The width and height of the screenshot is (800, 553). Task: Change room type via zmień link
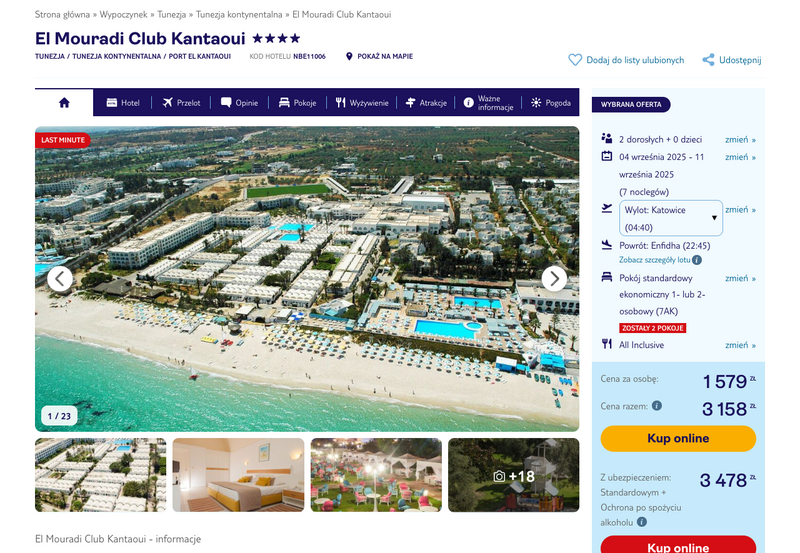pos(740,279)
